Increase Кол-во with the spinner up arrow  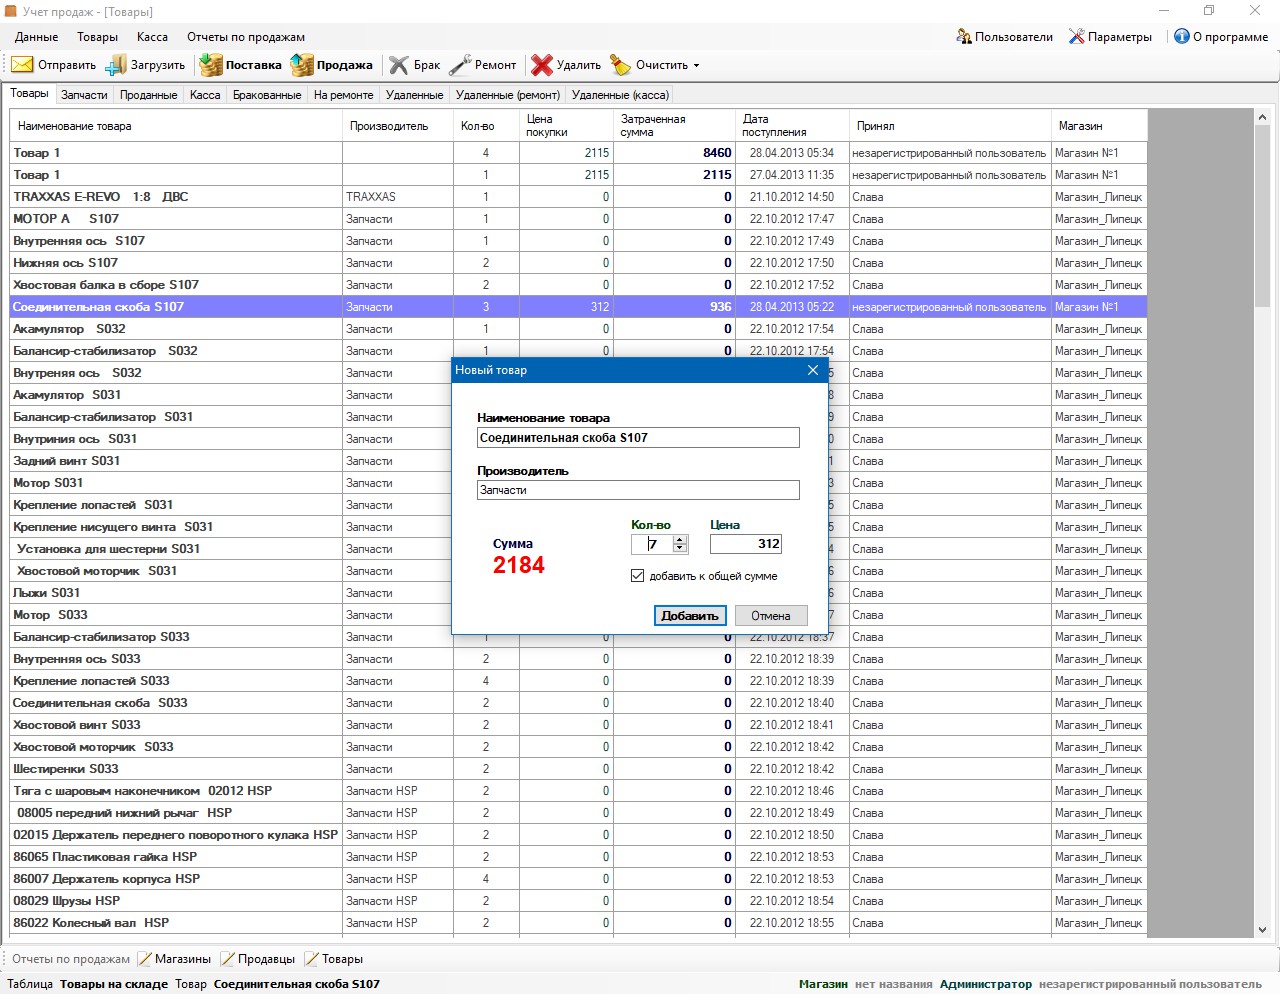pyautogui.click(x=680, y=540)
